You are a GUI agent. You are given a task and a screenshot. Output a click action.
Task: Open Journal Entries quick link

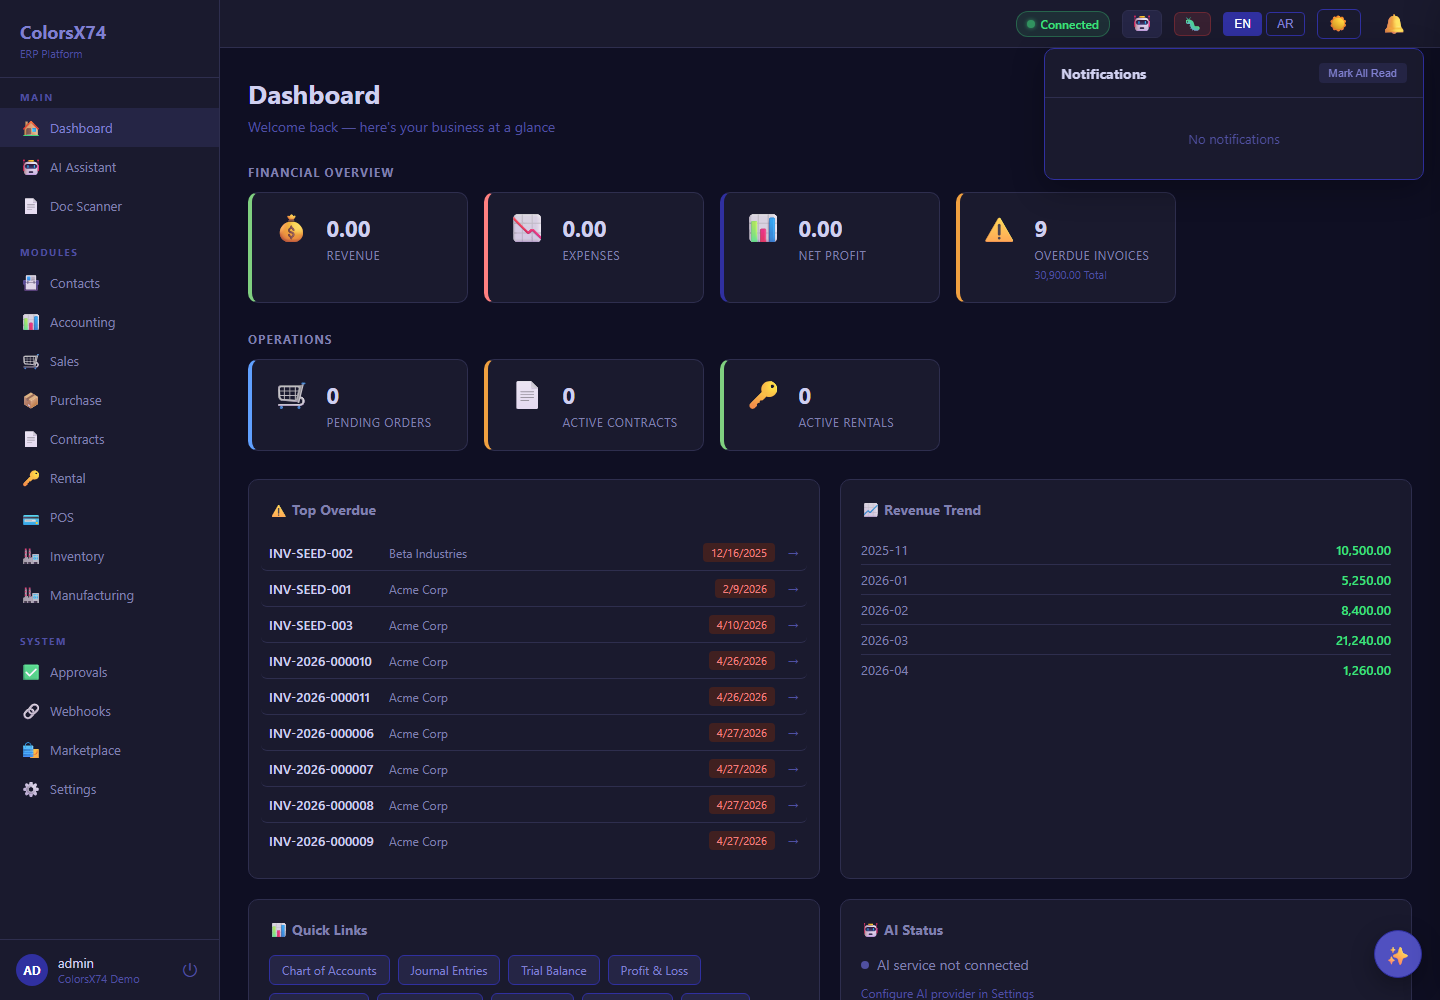[x=449, y=970]
